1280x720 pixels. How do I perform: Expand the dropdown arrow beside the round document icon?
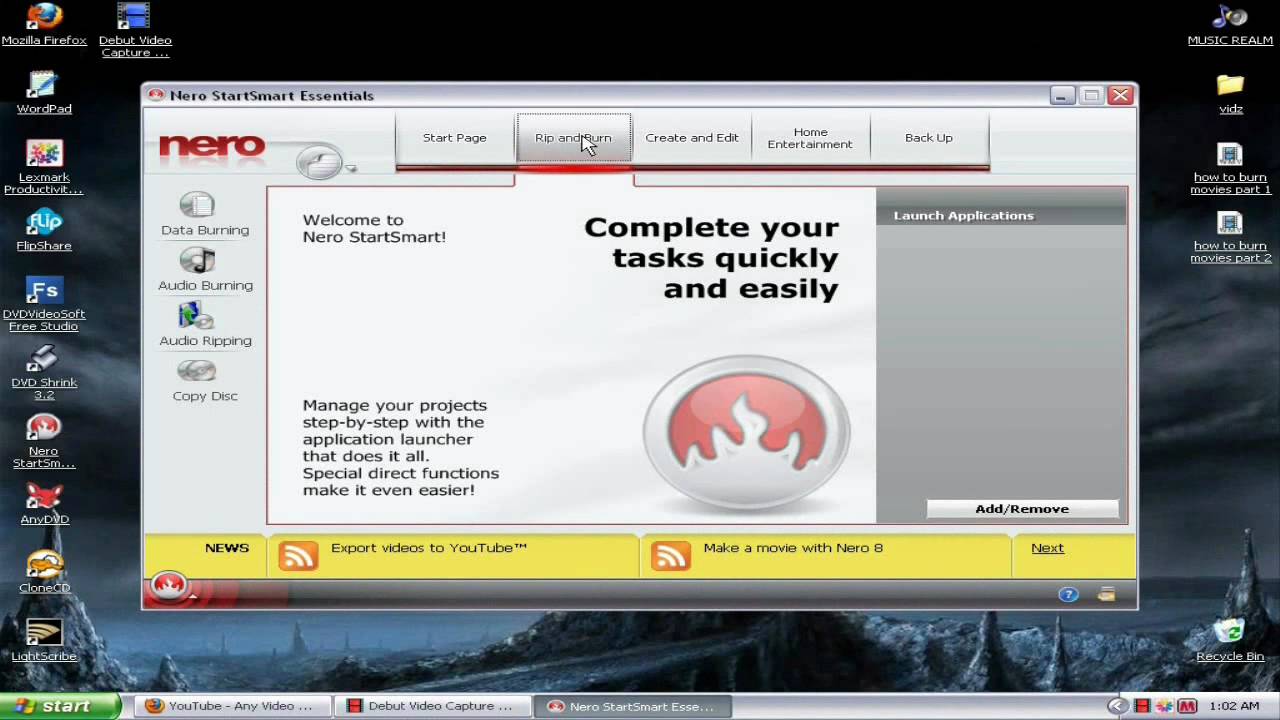[x=350, y=169]
